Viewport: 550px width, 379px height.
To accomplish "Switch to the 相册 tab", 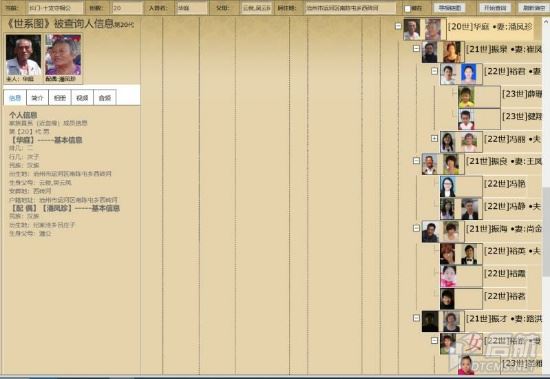I will pos(60,98).
